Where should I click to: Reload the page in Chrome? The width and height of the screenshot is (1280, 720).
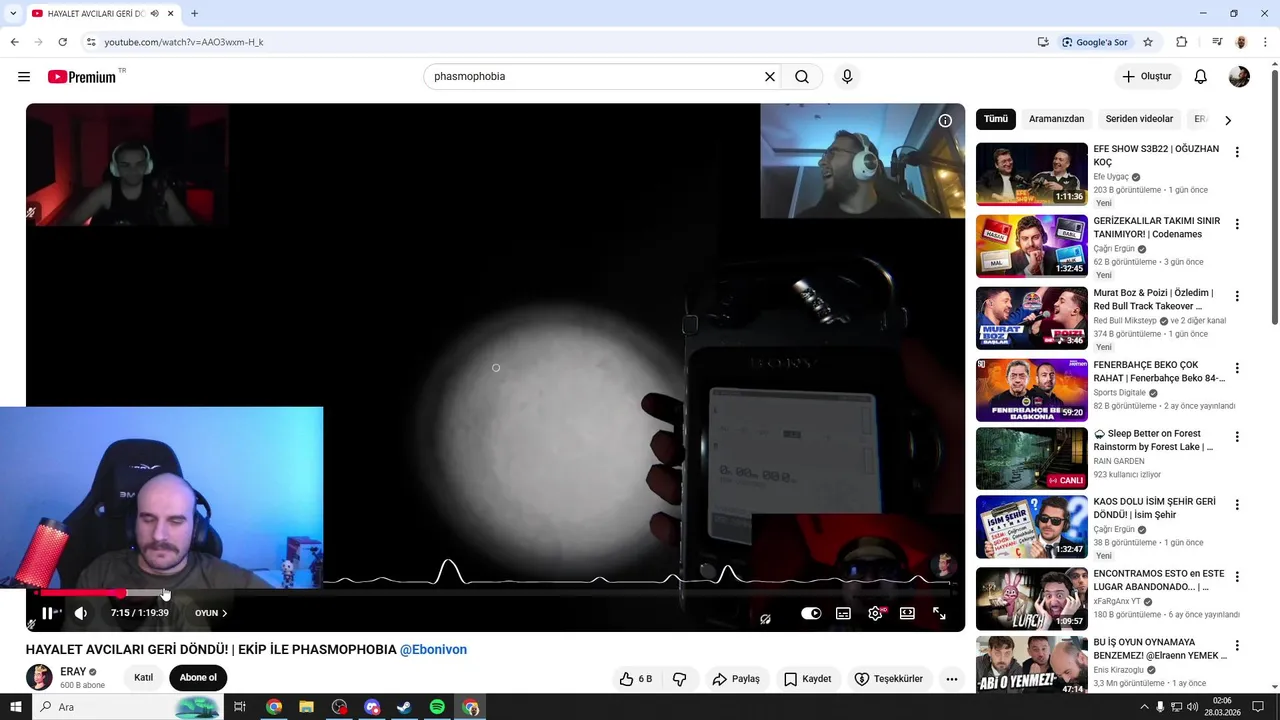[x=62, y=42]
